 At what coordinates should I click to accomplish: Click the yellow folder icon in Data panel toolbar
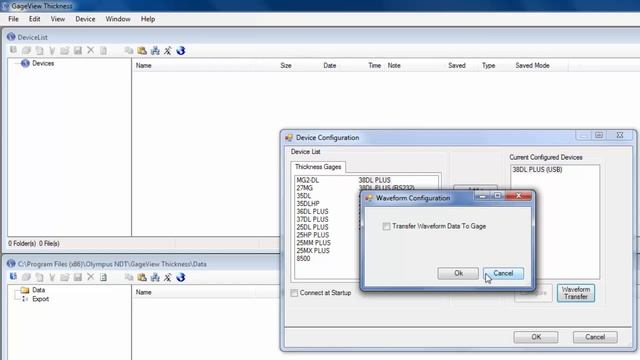coord(142,277)
